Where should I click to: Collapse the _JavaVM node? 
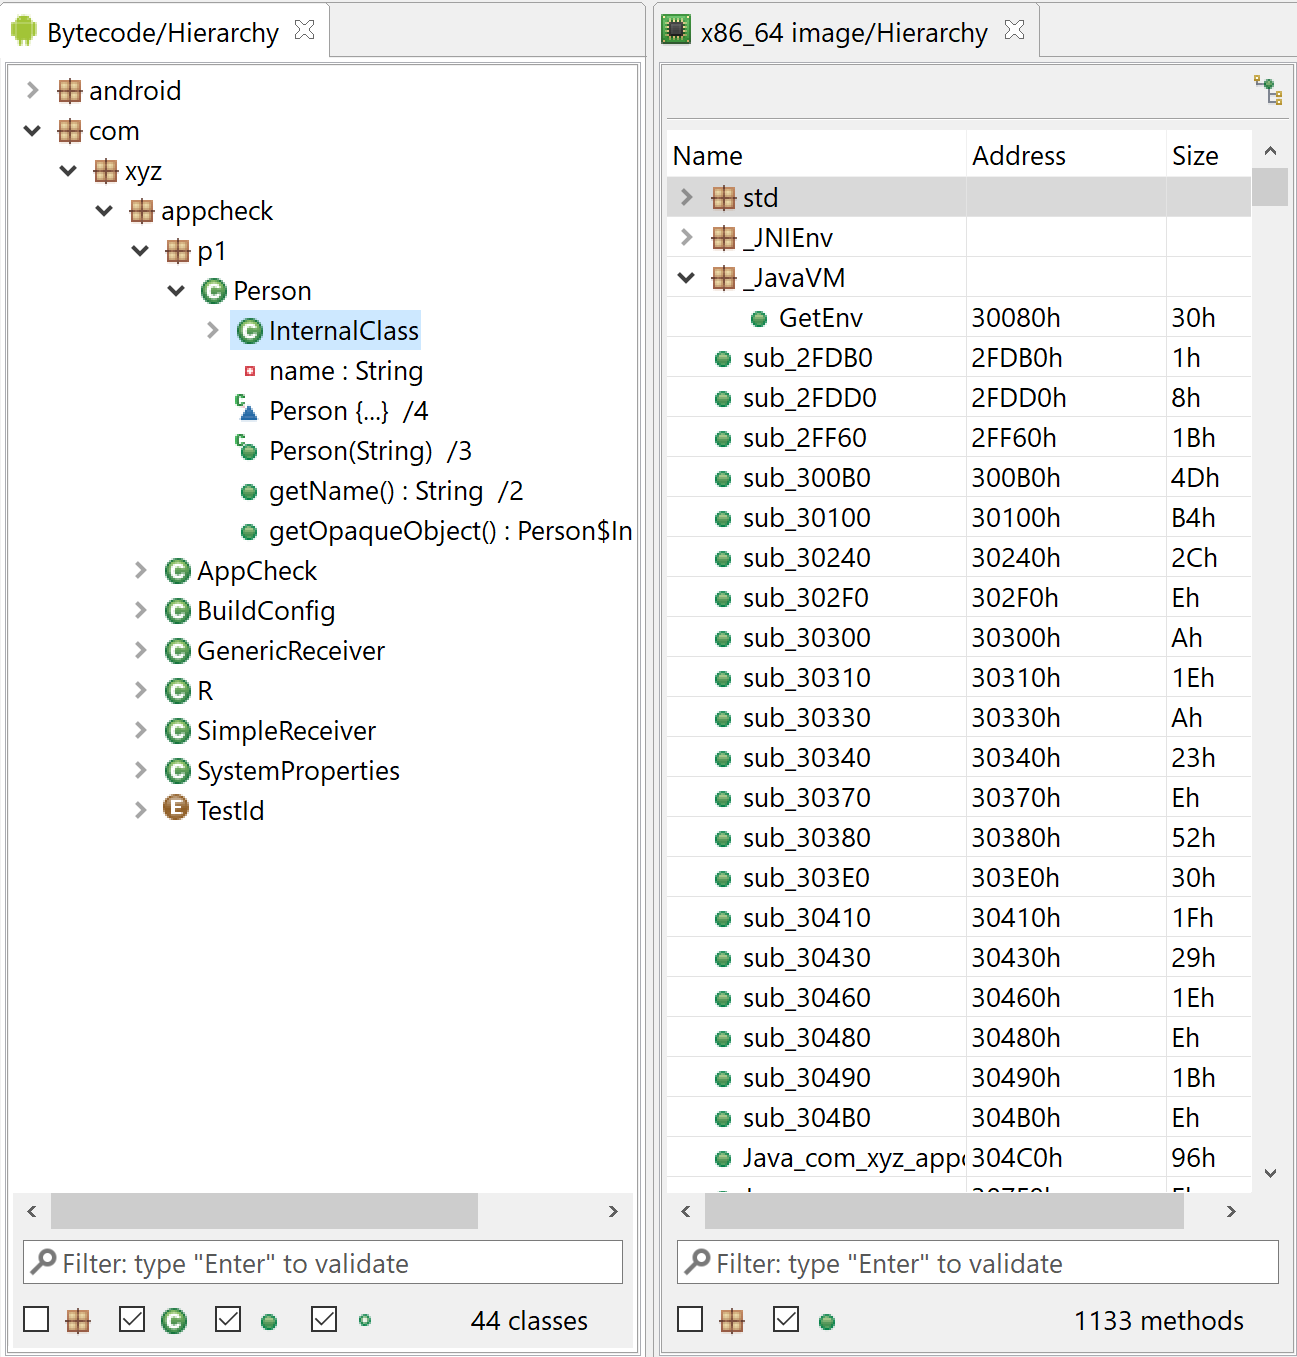click(686, 278)
